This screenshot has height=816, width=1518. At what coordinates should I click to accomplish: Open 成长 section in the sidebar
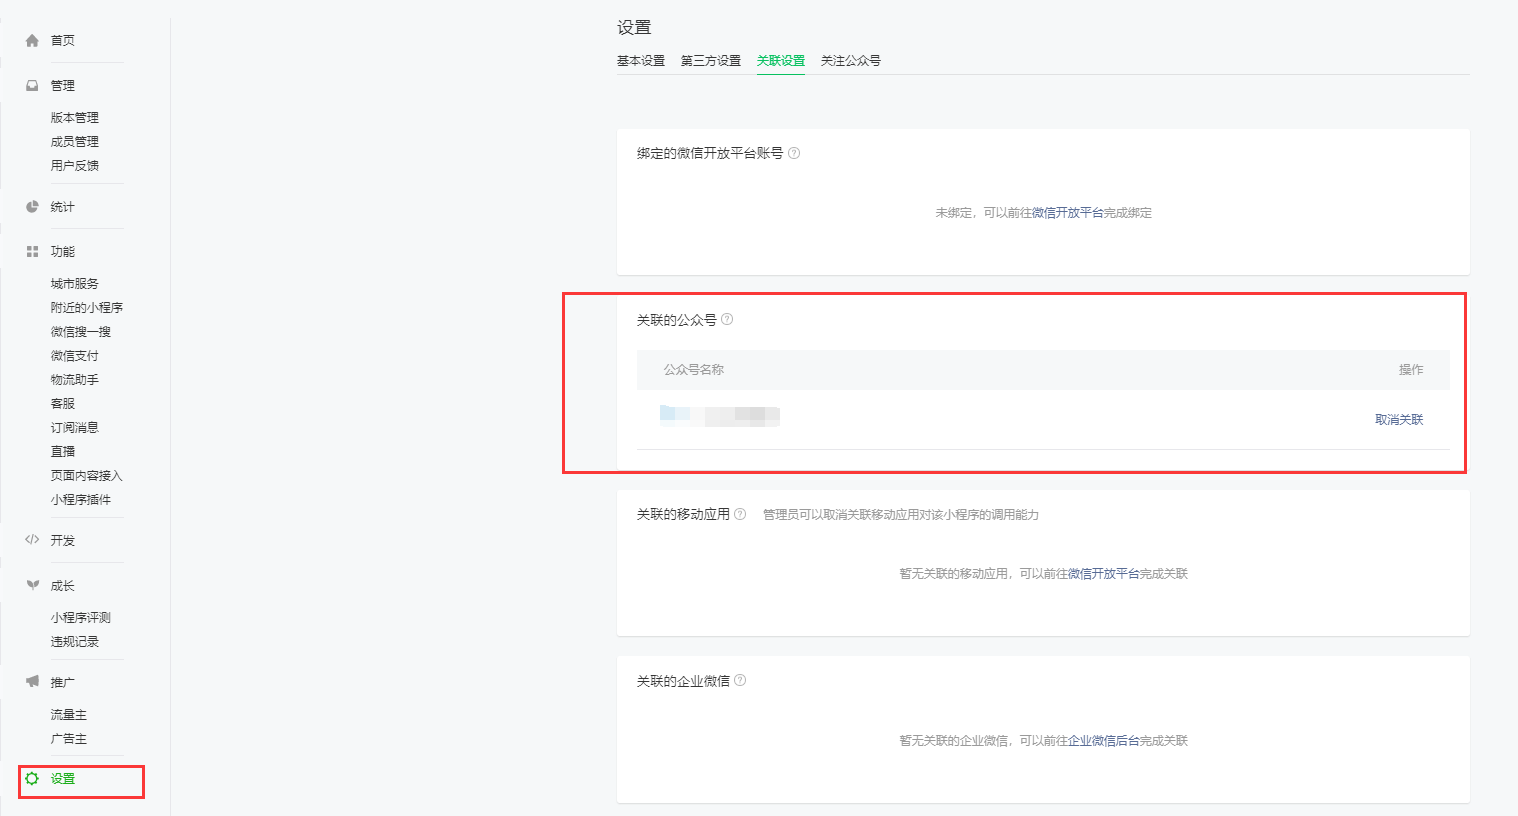[x=63, y=585]
